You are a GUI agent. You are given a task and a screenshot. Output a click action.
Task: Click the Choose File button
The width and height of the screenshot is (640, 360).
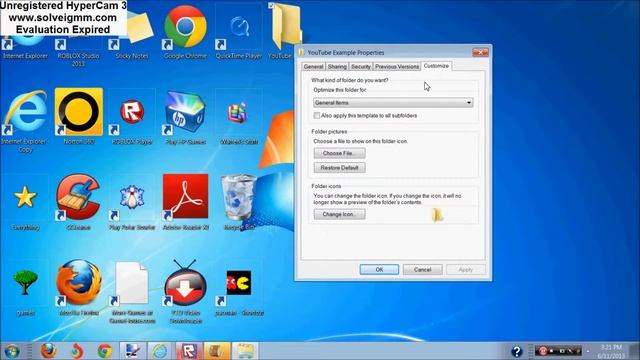tap(340, 153)
